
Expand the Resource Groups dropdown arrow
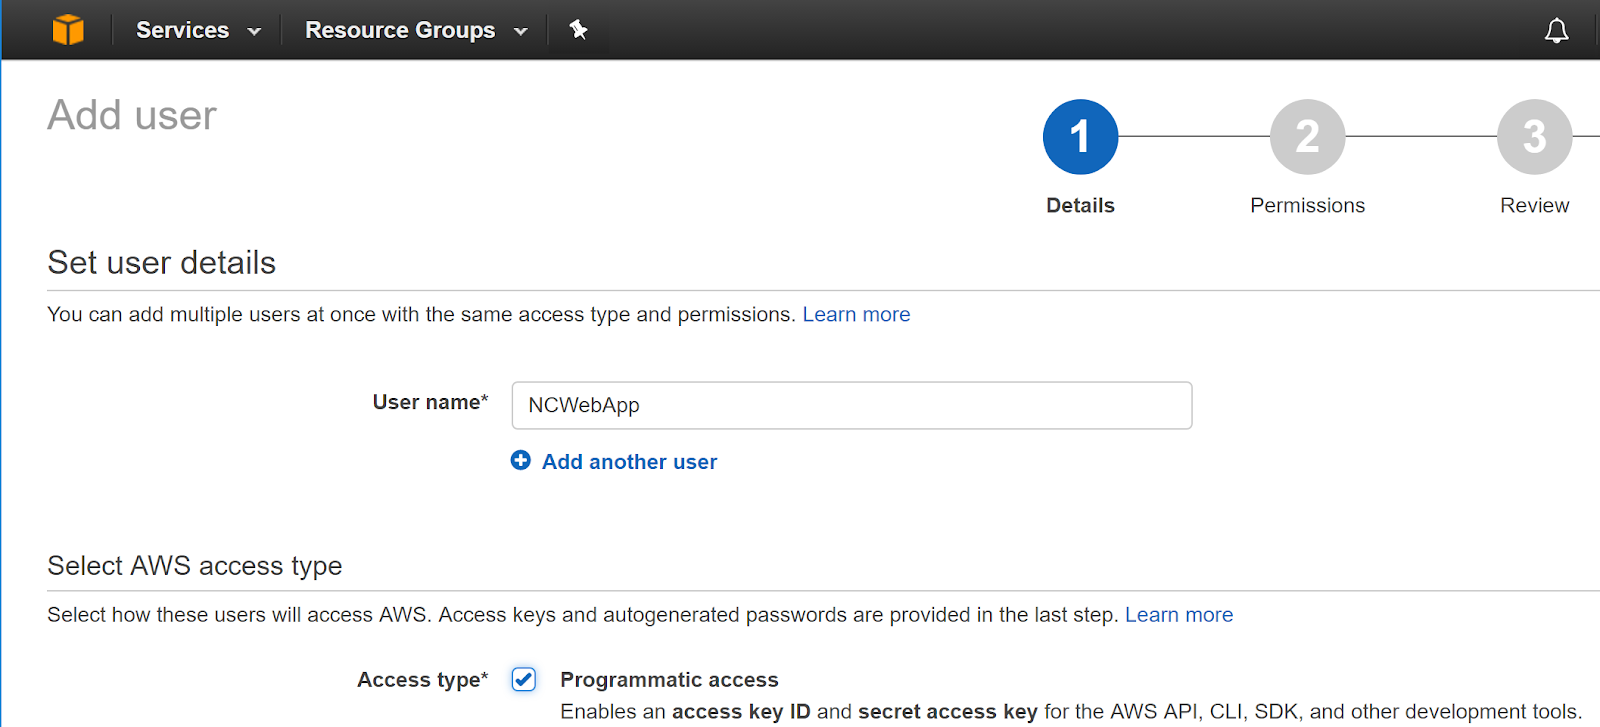click(520, 32)
